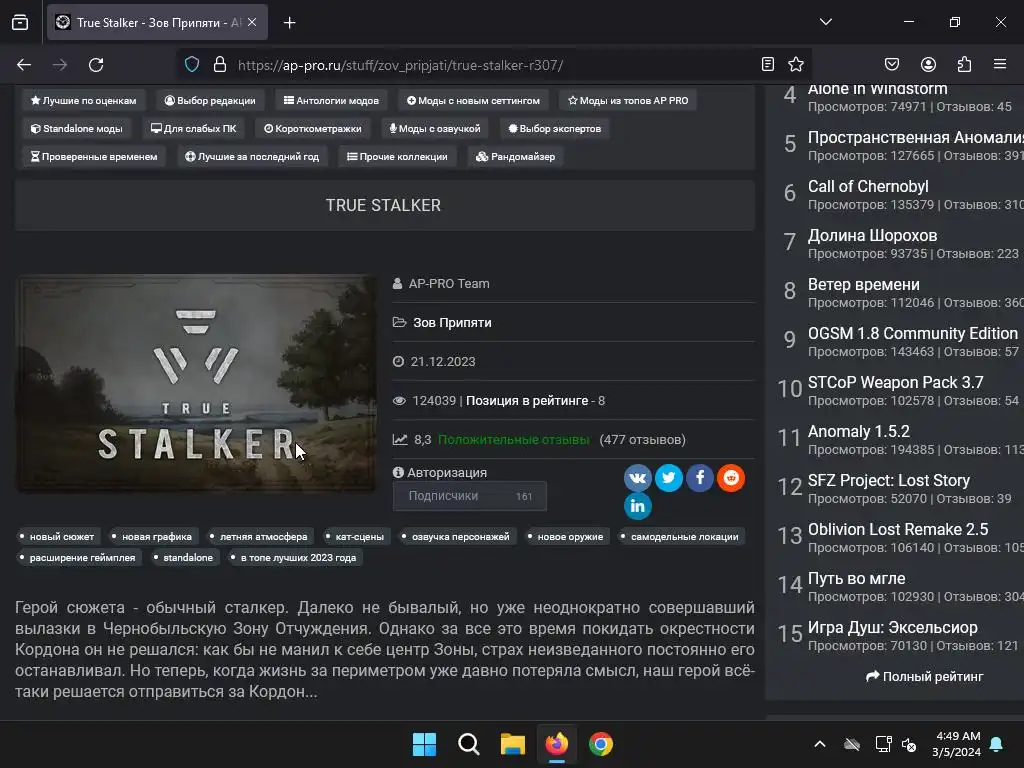The image size is (1024, 768).
Task: Open a new browser tab
Action: pos(289,23)
